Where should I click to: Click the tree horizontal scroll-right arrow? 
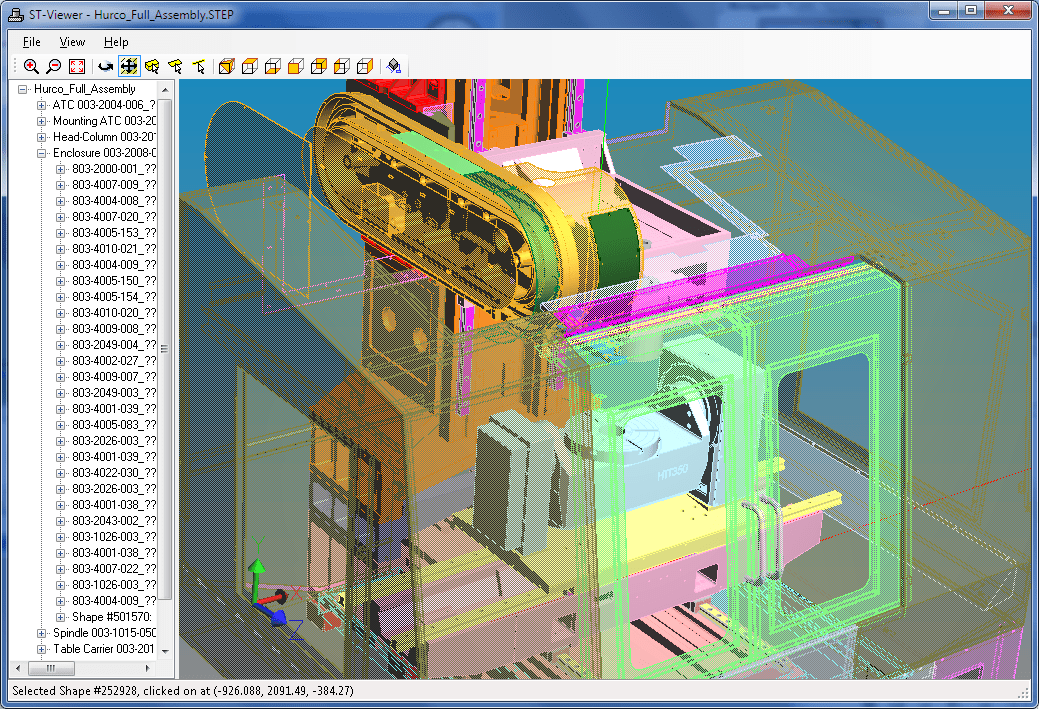(148, 668)
